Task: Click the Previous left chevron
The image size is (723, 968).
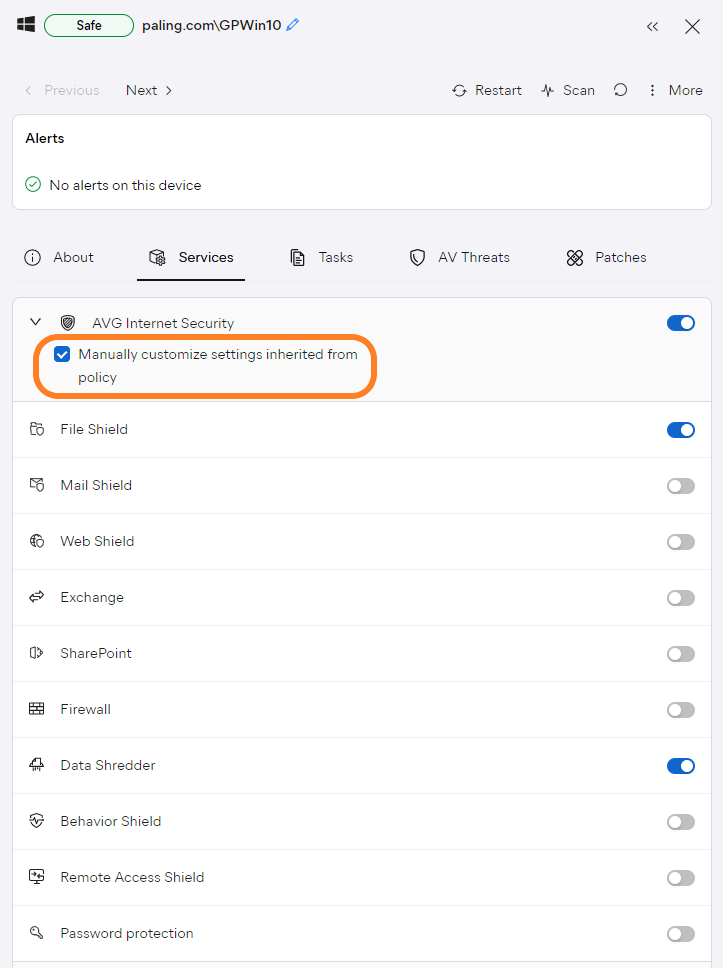Action: pyautogui.click(x=28, y=90)
